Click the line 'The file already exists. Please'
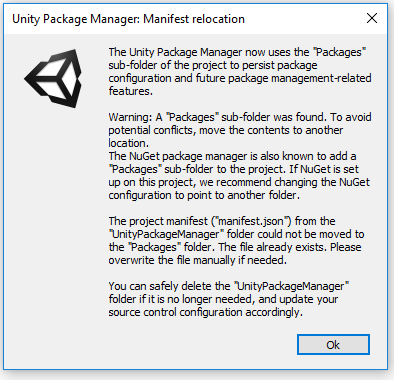The image size is (394, 380). point(235,247)
